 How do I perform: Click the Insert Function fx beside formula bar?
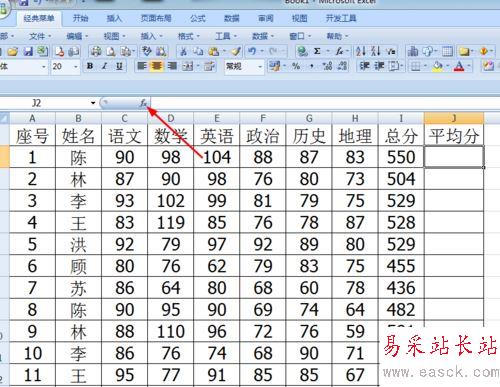(x=143, y=103)
